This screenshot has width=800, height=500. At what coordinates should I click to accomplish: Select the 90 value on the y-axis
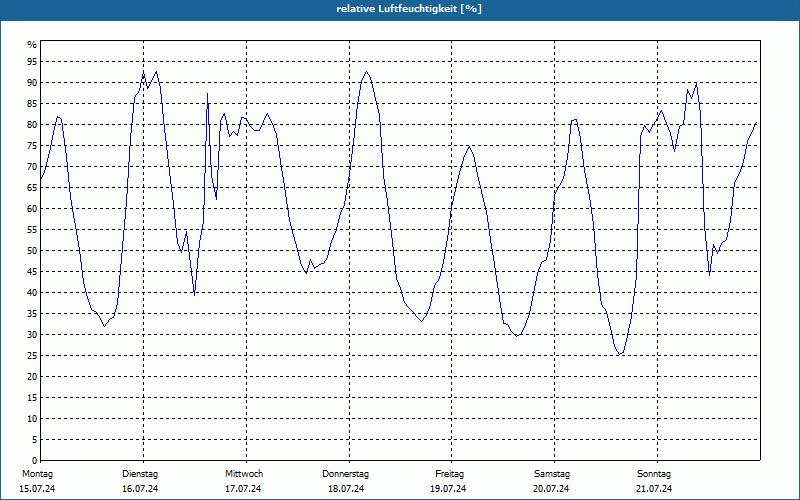[x=32, y=83]
